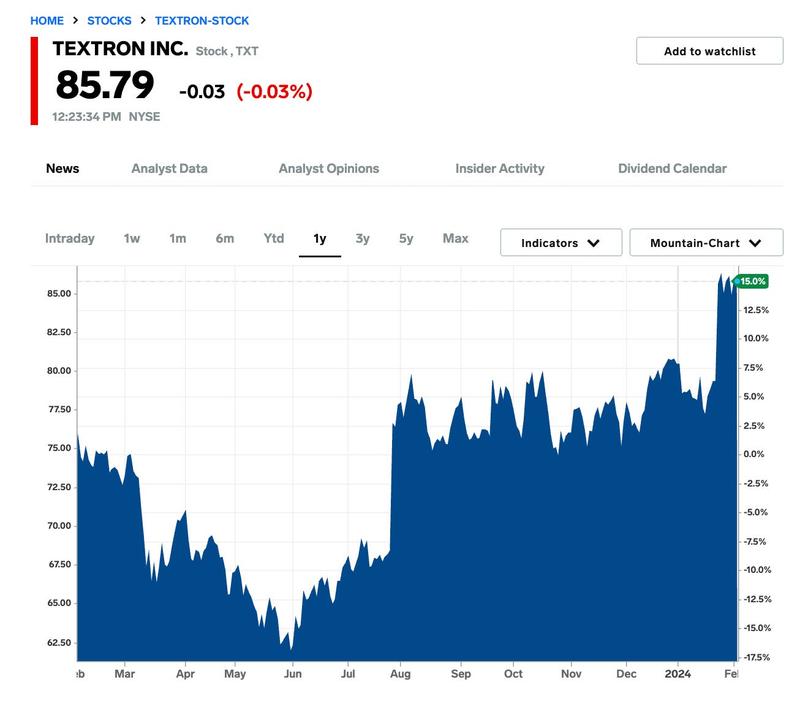Viewport: 800px width, 701px height.
Task: Open the Indicators dropdown
Action: (x=561, y=242)
